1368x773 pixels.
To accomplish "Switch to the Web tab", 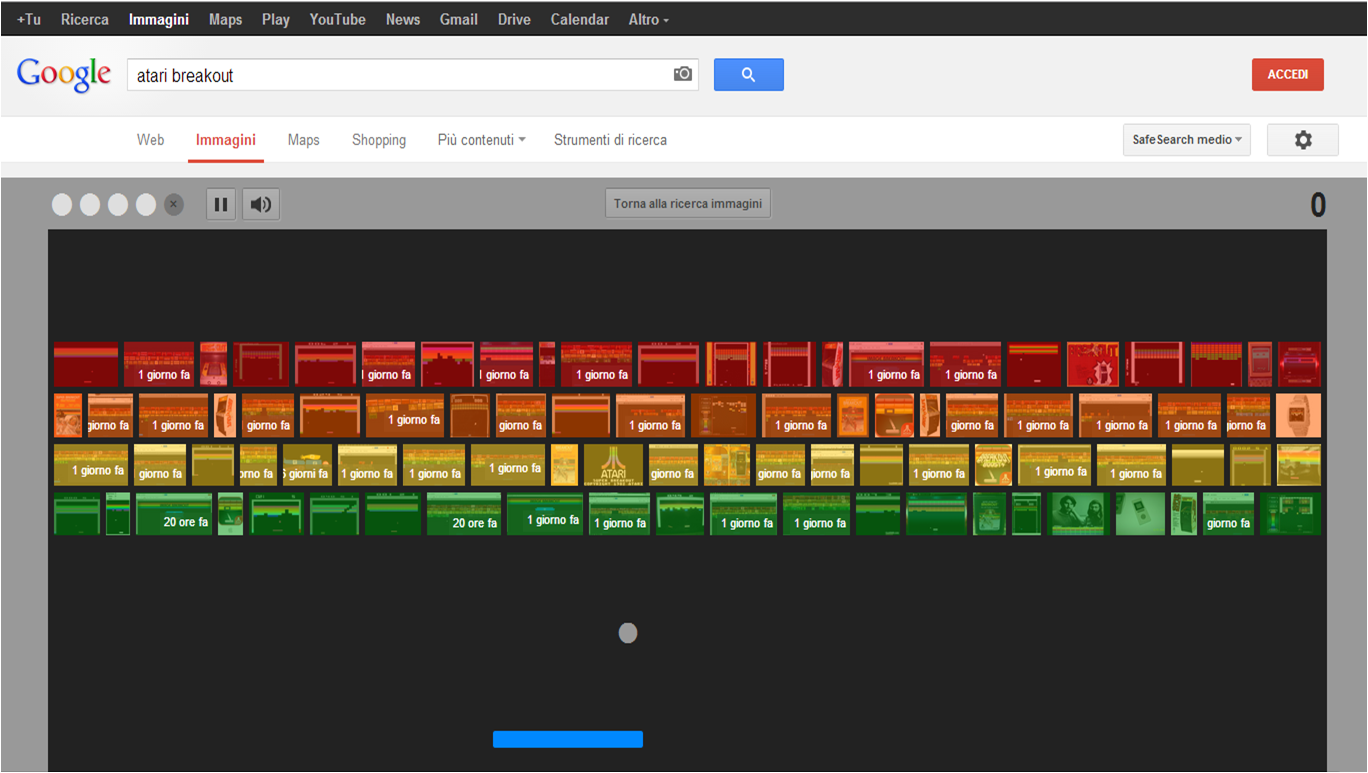I will click(x=150, y=139).
